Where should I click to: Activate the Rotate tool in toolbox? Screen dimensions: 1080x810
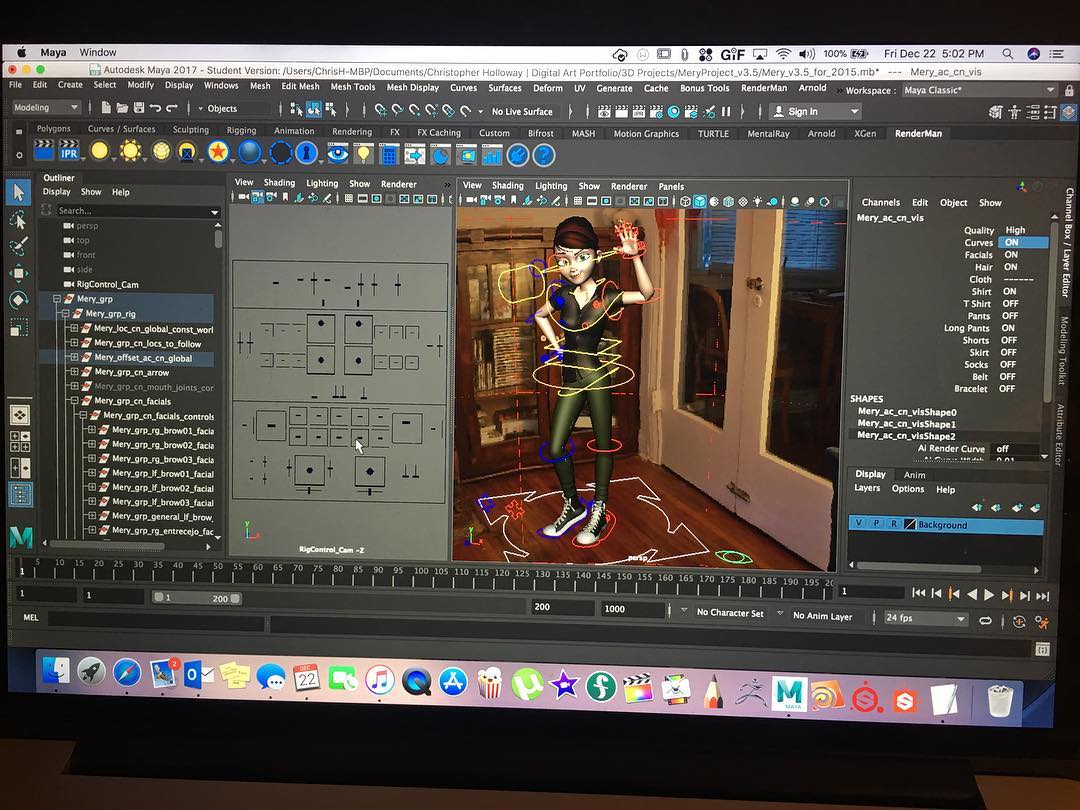pyautogui.click(x=19, y=300)
